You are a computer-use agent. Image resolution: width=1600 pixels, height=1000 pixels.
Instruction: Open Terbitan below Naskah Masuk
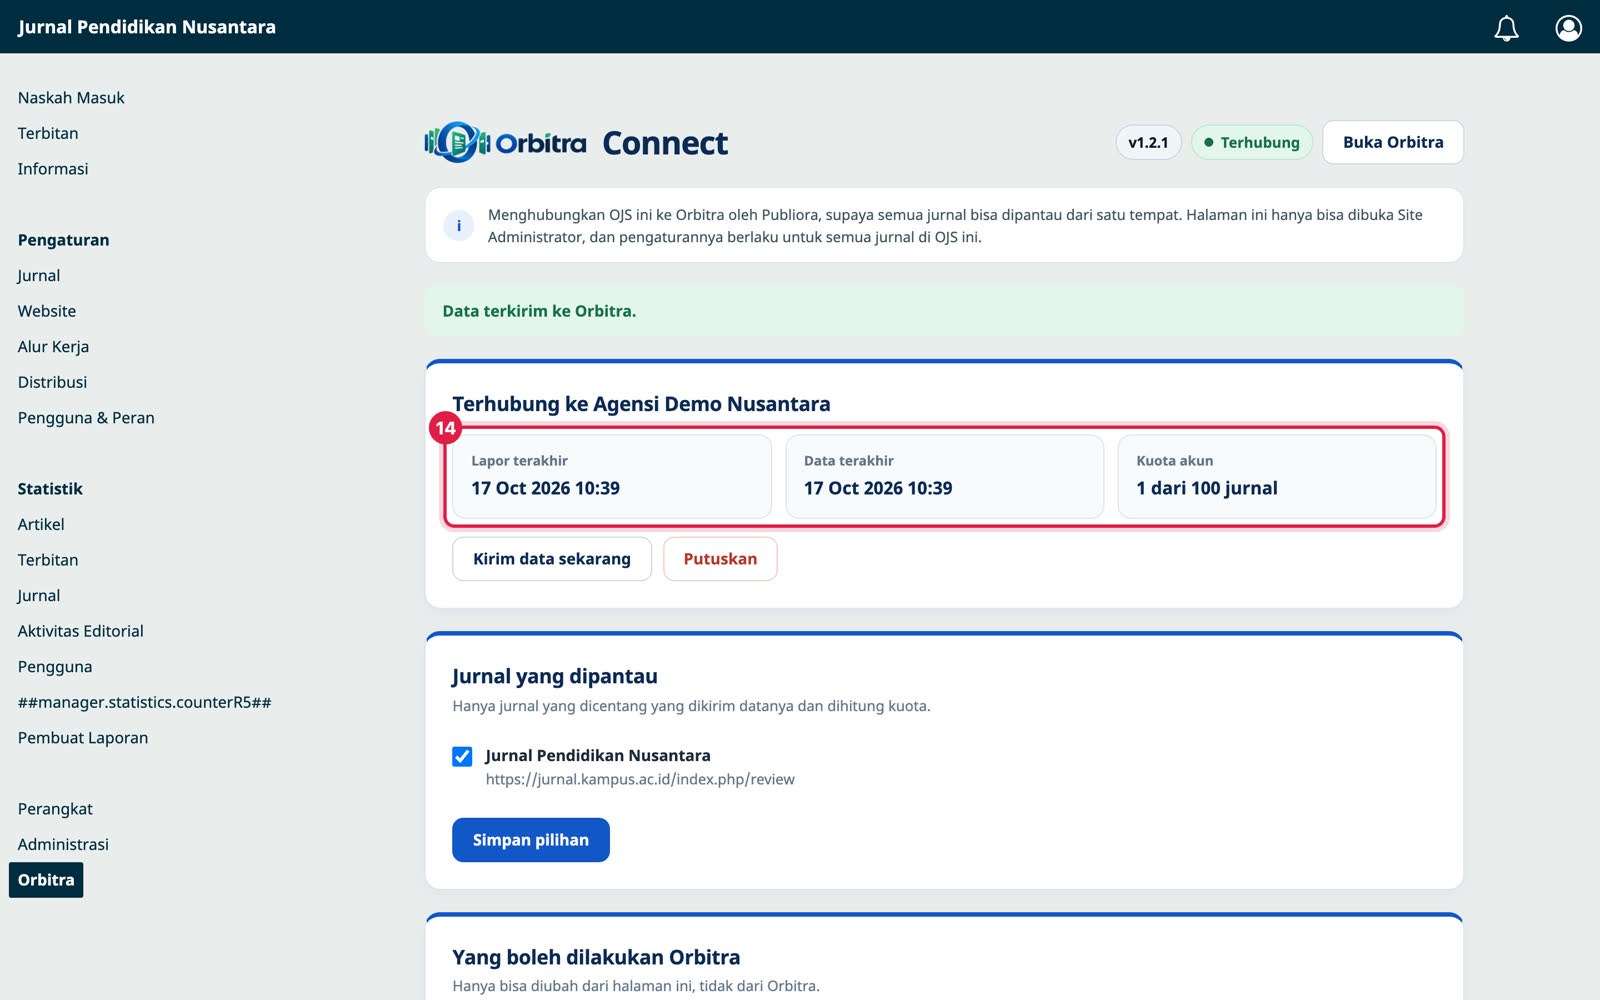pos(48,133)
